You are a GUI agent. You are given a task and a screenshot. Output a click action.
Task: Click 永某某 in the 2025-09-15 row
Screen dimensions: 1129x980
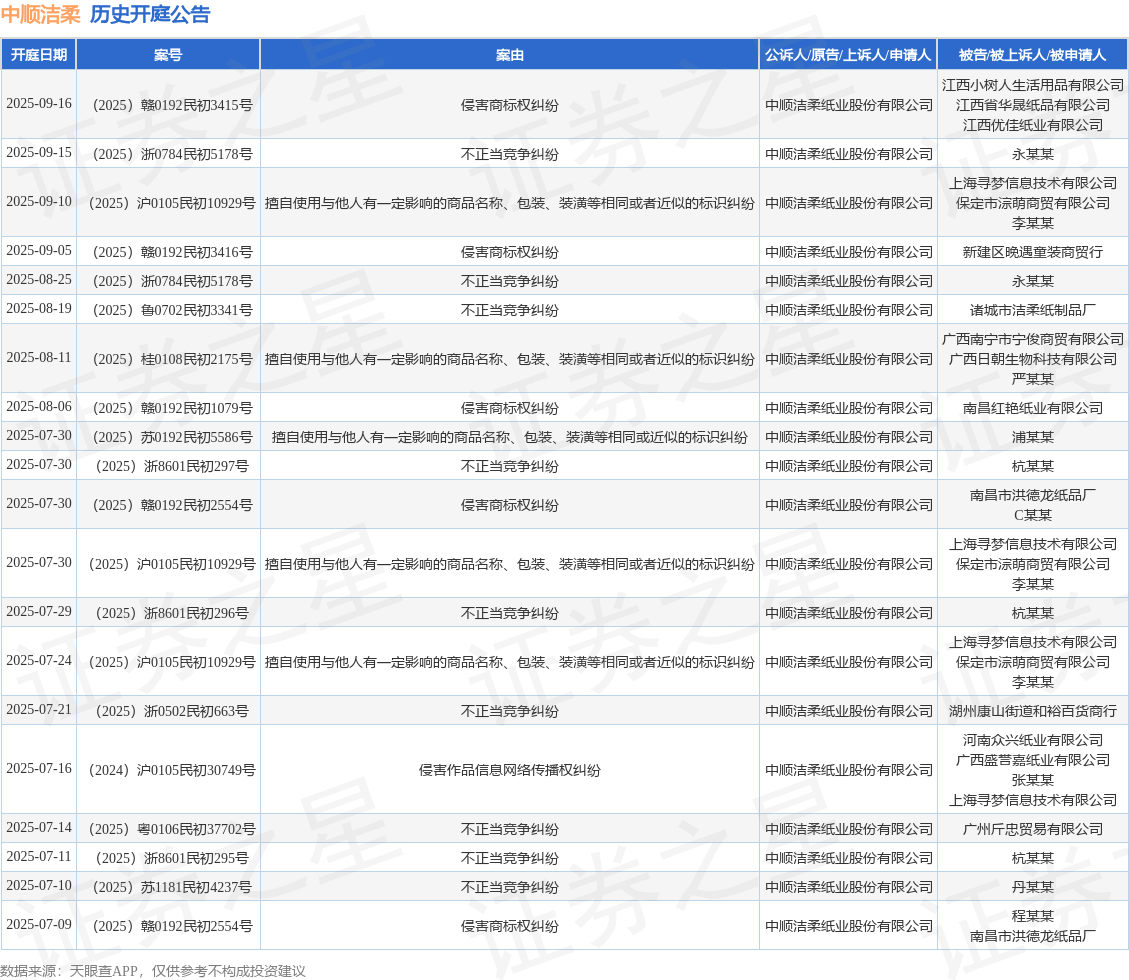[x=1033, y=154]
